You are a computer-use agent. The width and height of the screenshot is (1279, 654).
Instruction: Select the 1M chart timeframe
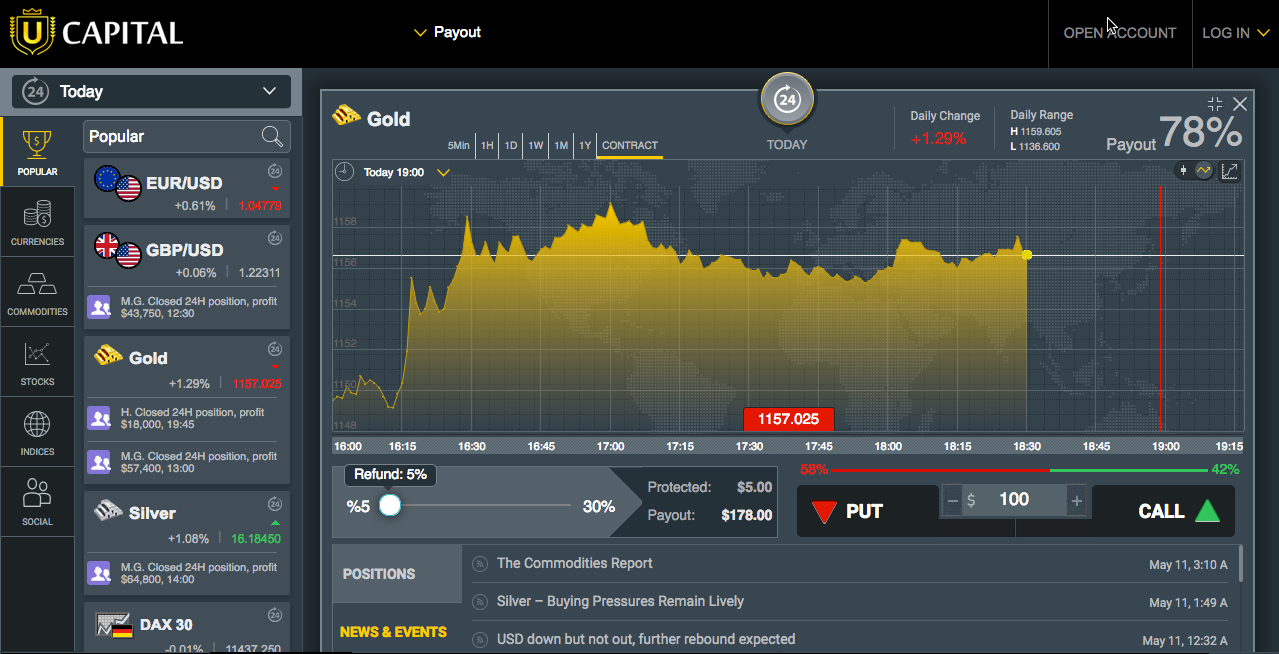[561, 146]
